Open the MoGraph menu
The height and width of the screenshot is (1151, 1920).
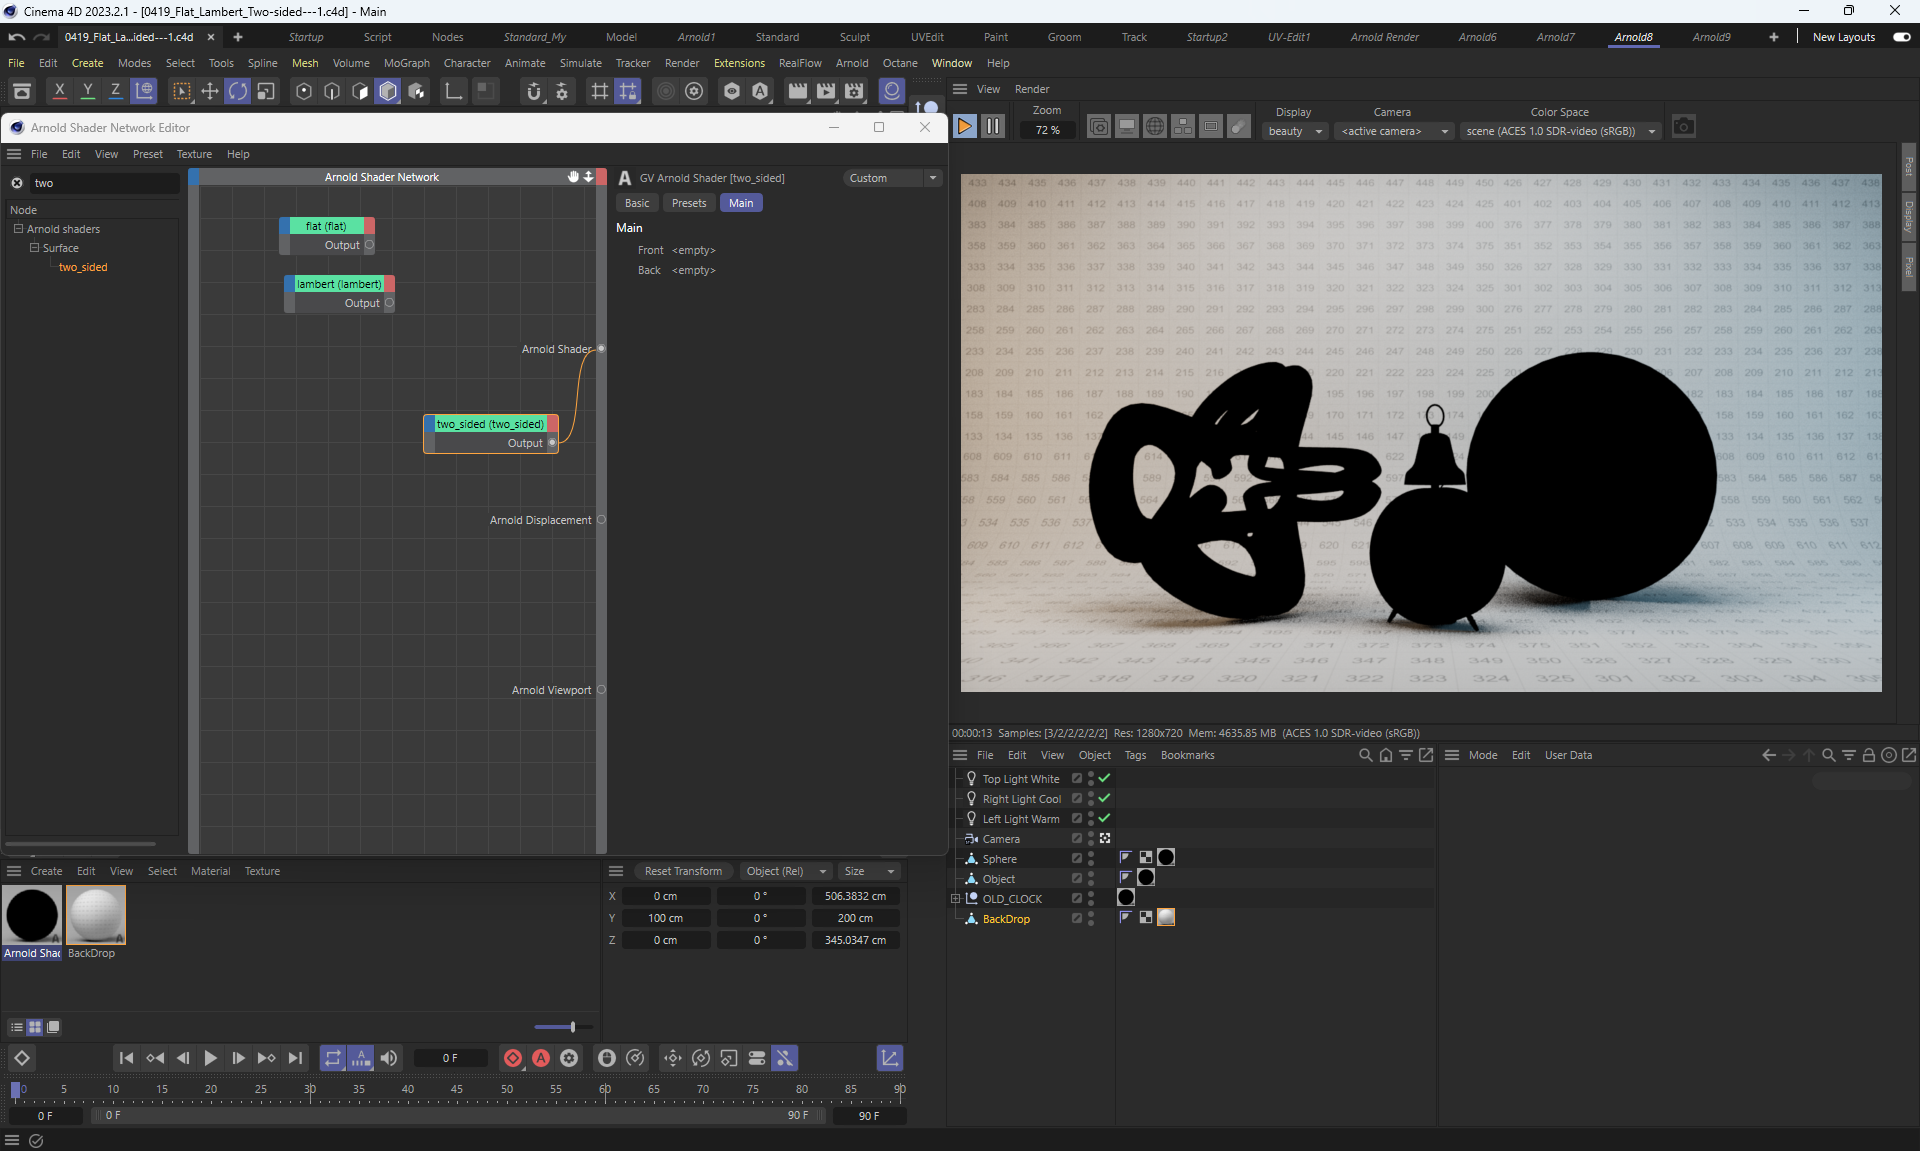[x=406, y=63]
